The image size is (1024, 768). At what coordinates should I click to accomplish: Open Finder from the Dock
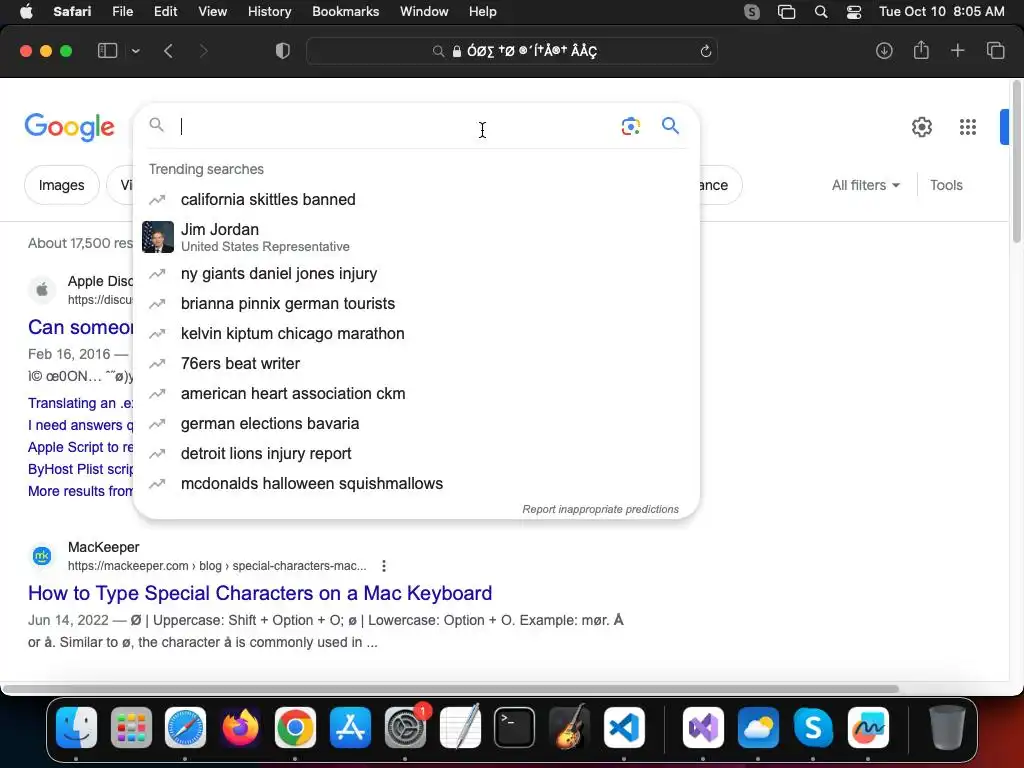coord(76,727)
